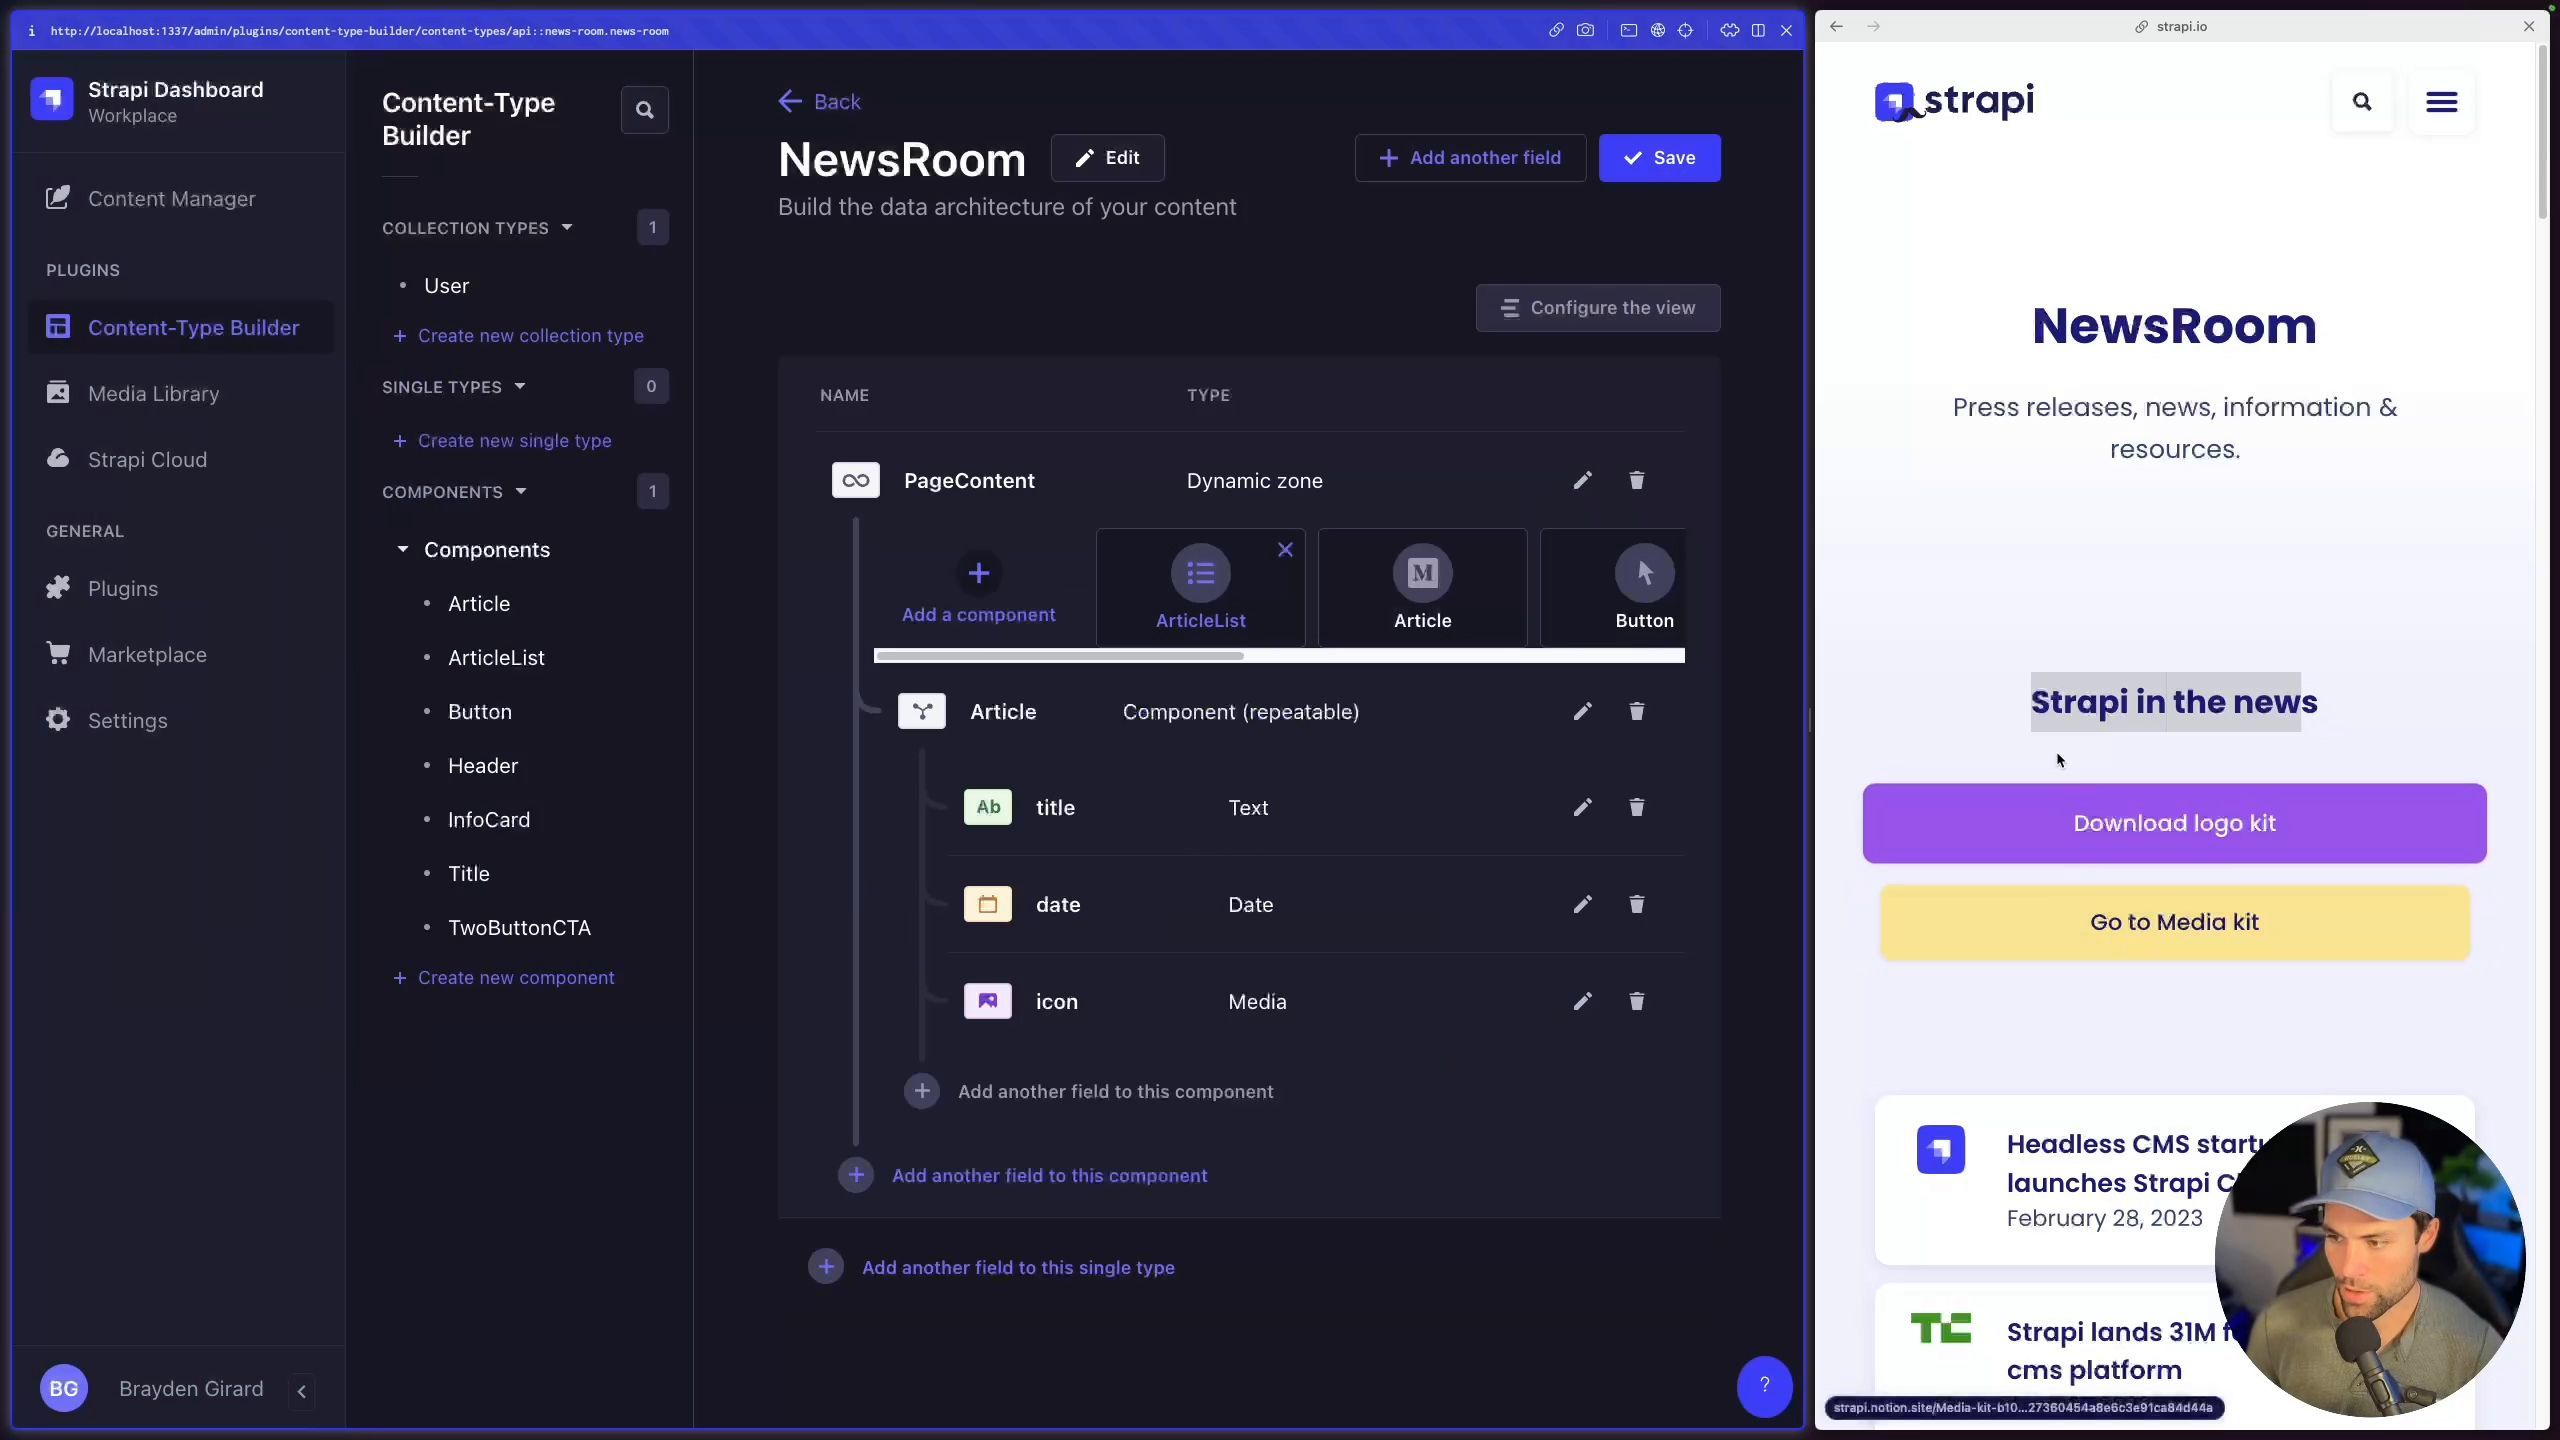Click Download logo kit on strapi.io
The width and height of the screenshot is (2560, 1440).
click(x=2174, y=823)
